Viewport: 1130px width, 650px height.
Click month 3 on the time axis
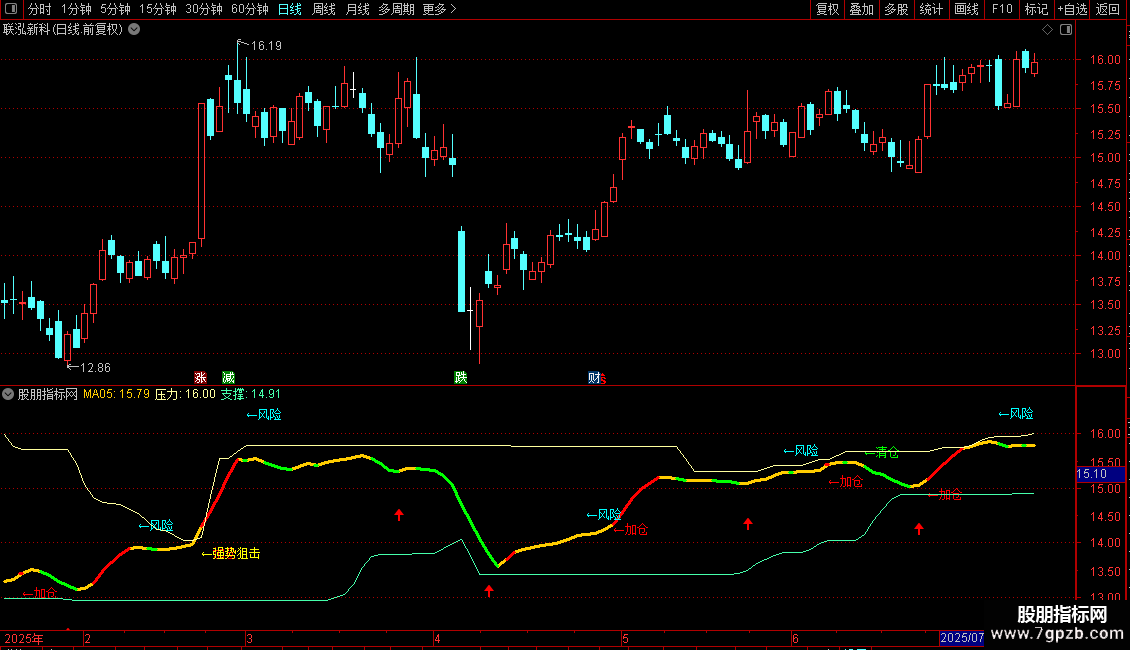[249, 638]
